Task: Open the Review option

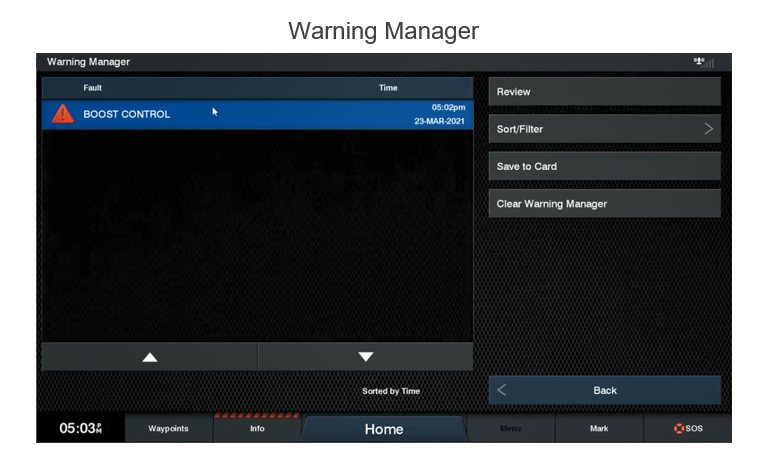Action: click(605, 92)
